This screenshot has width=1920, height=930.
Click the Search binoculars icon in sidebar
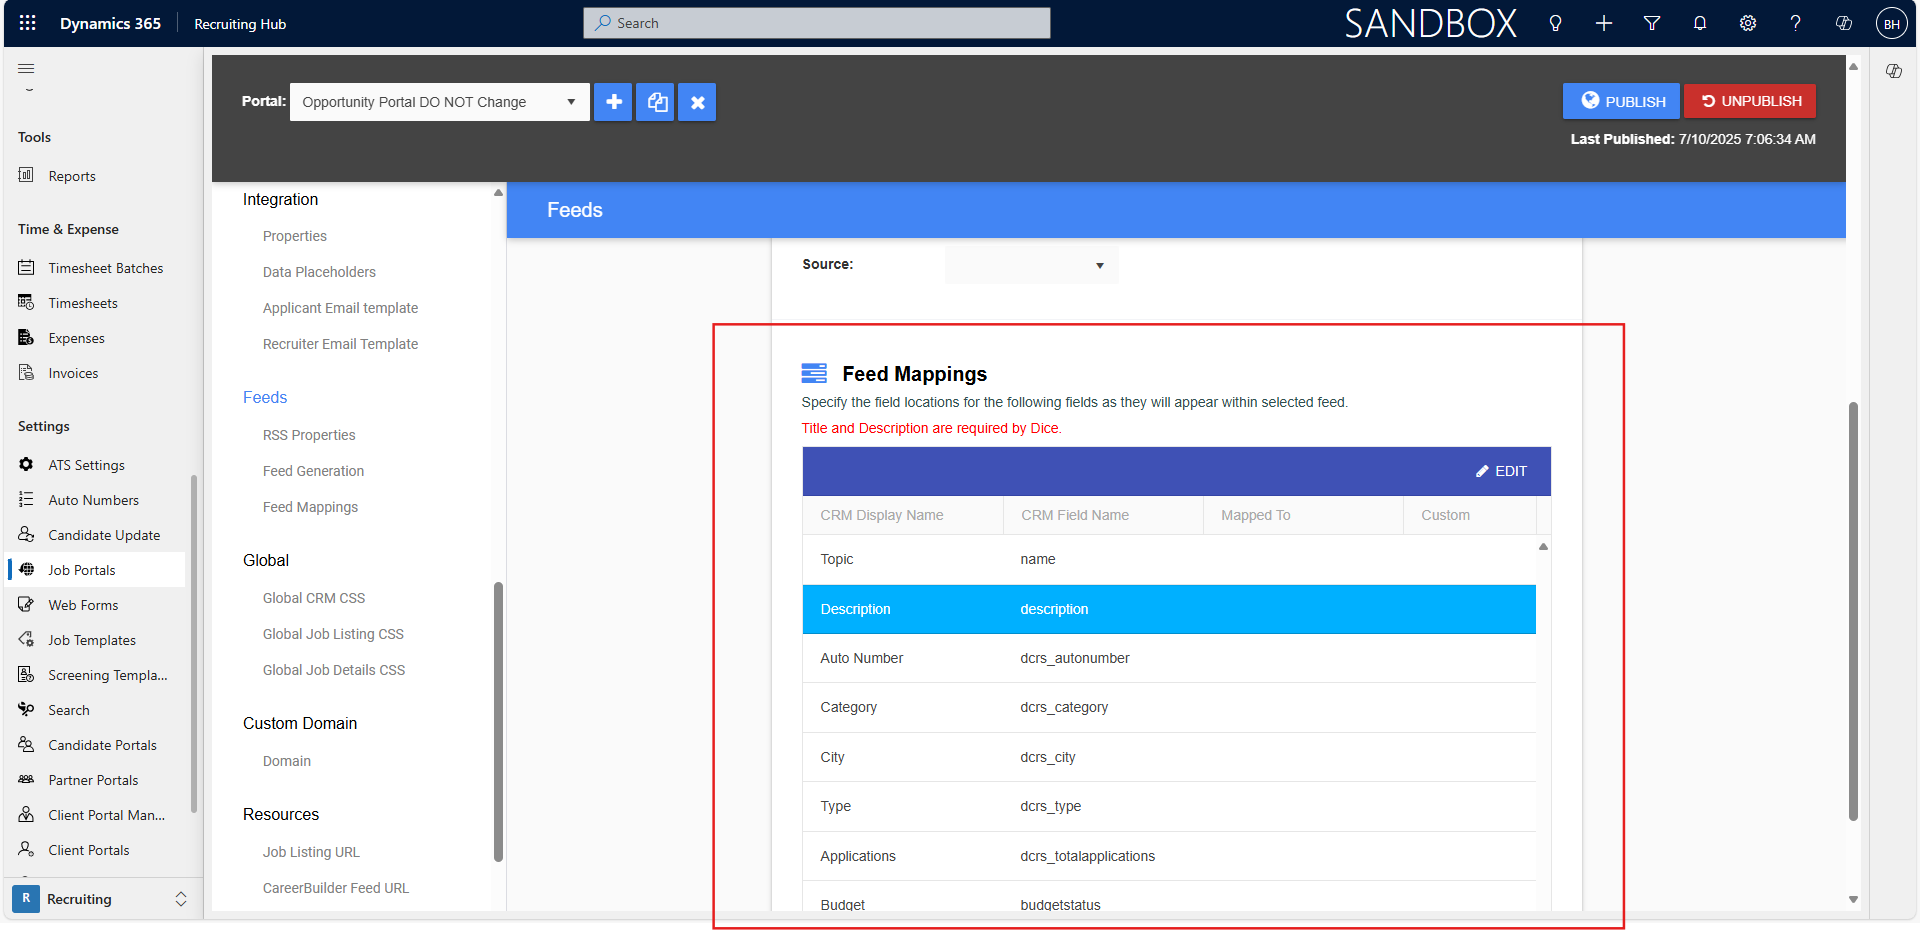tap(26, 709)
